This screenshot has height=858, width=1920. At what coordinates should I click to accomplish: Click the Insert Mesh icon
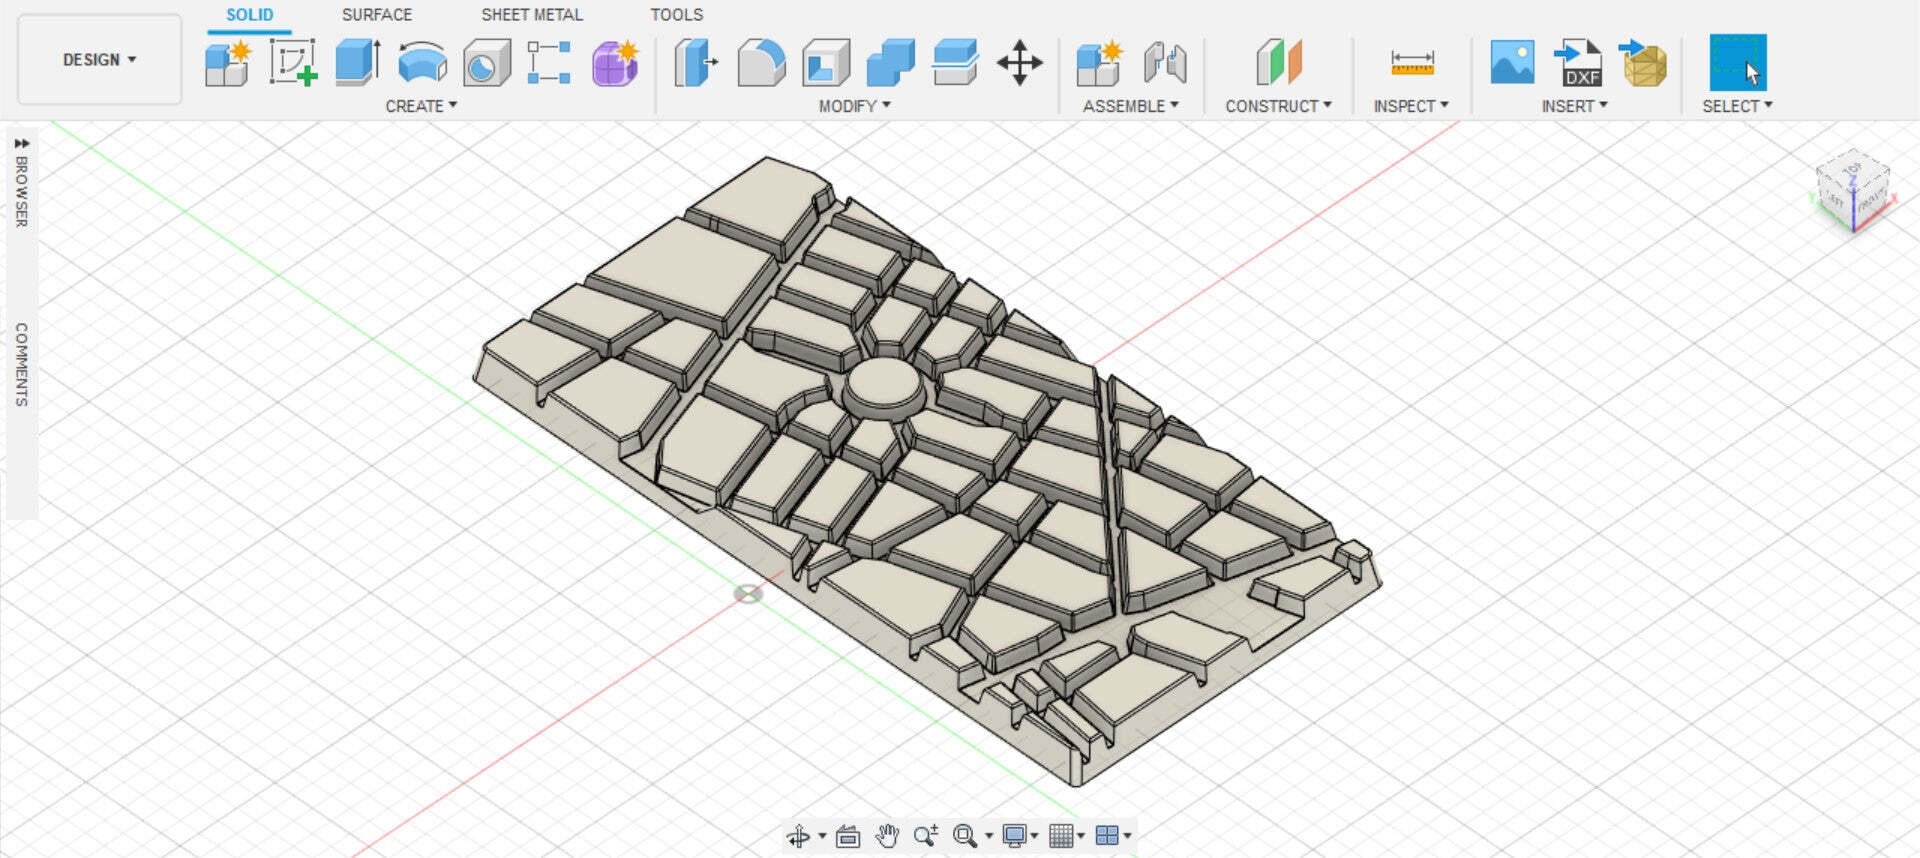click(x=1643, y=63)
